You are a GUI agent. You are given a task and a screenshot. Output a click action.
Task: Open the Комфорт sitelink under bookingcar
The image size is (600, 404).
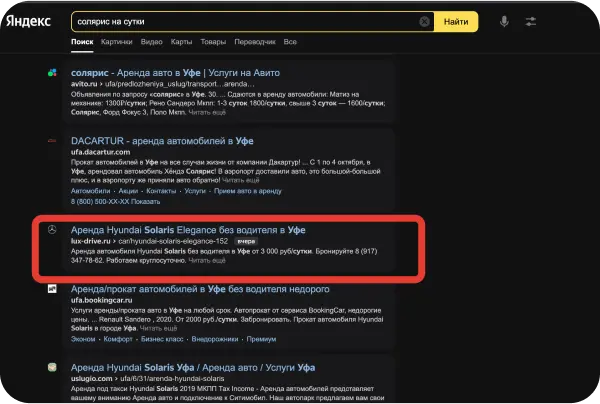118,339
